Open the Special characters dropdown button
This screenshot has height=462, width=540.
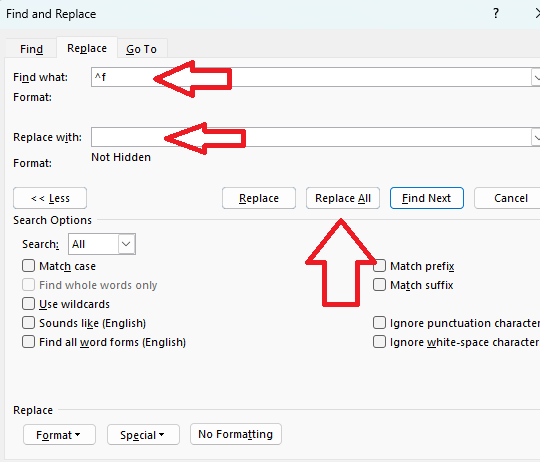(x=143, y=435)
